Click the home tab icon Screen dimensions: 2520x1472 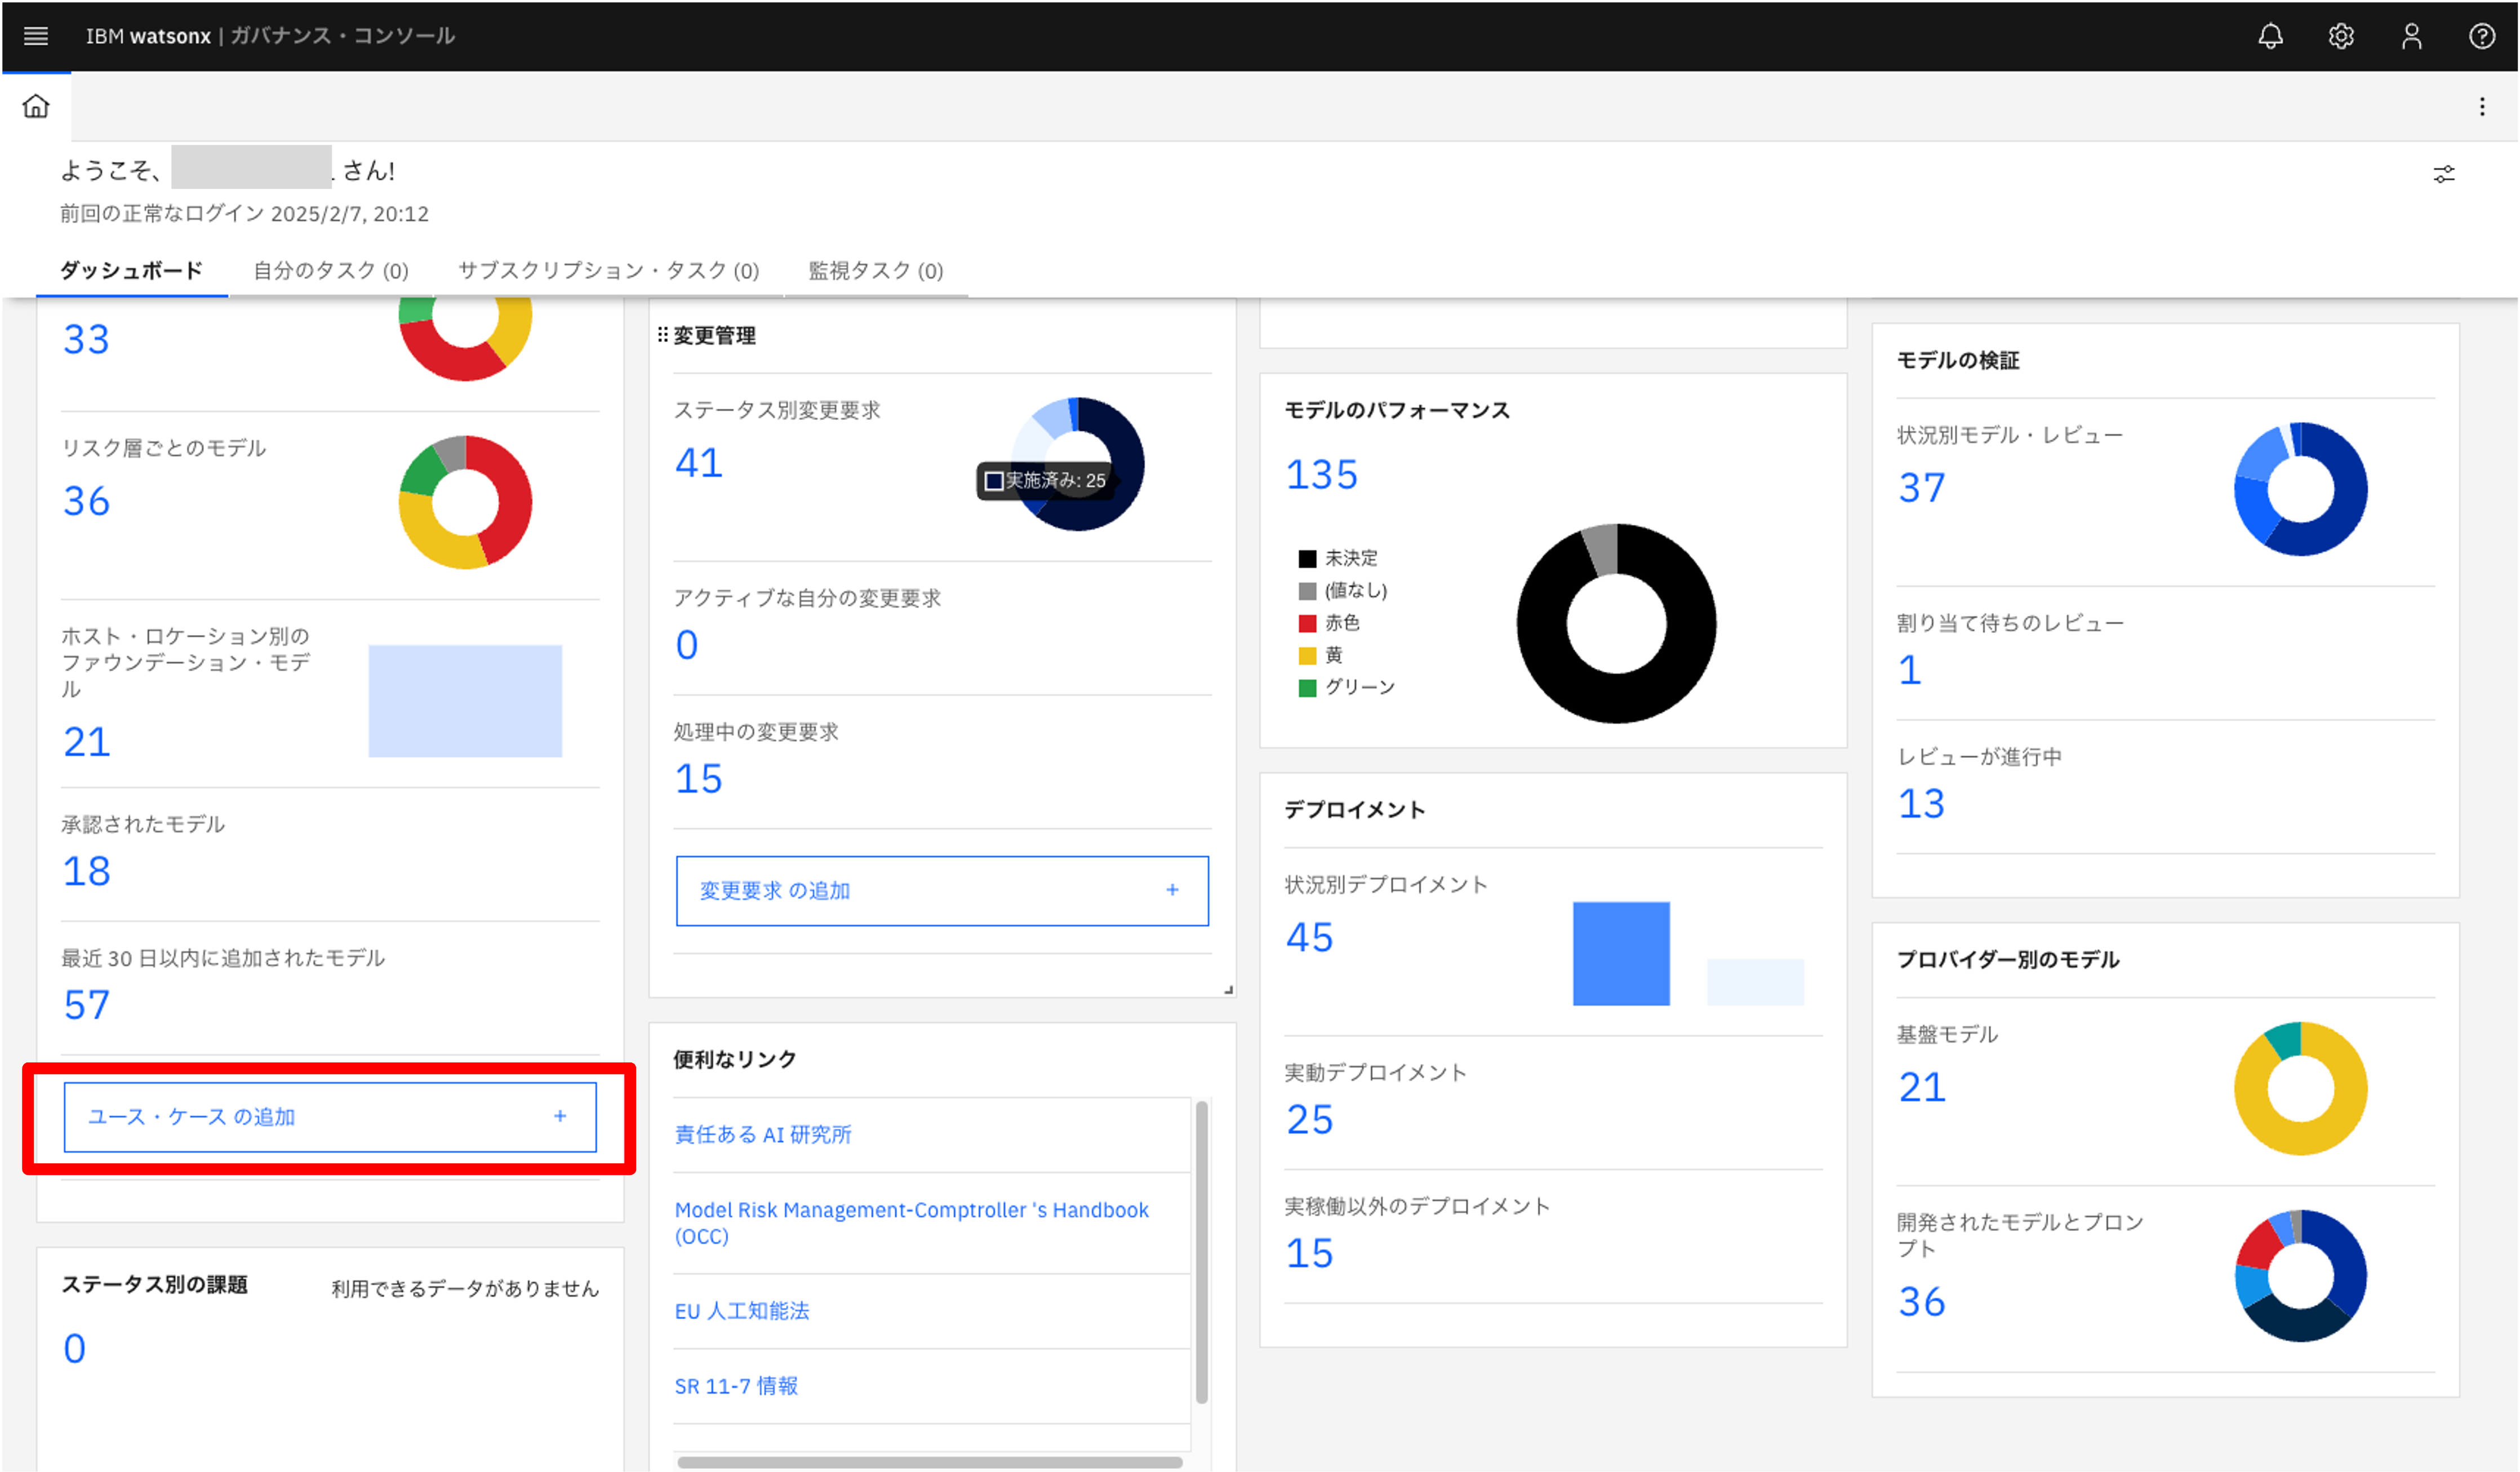(36, 106)
